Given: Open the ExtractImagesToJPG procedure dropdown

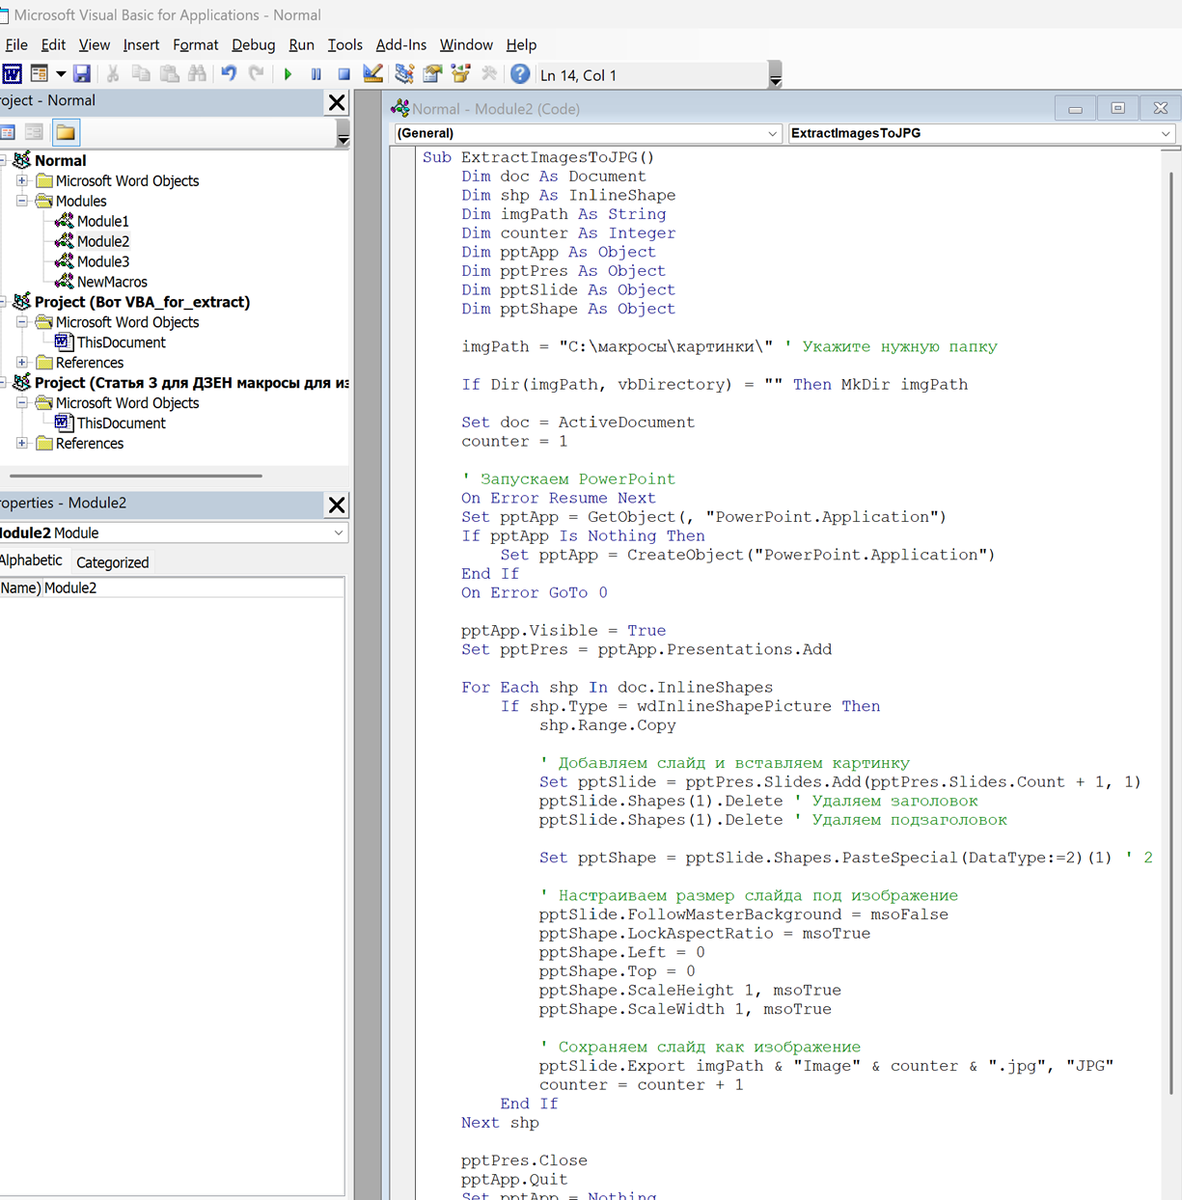Looking at the screenshot, I should [x=1165, y=133].
